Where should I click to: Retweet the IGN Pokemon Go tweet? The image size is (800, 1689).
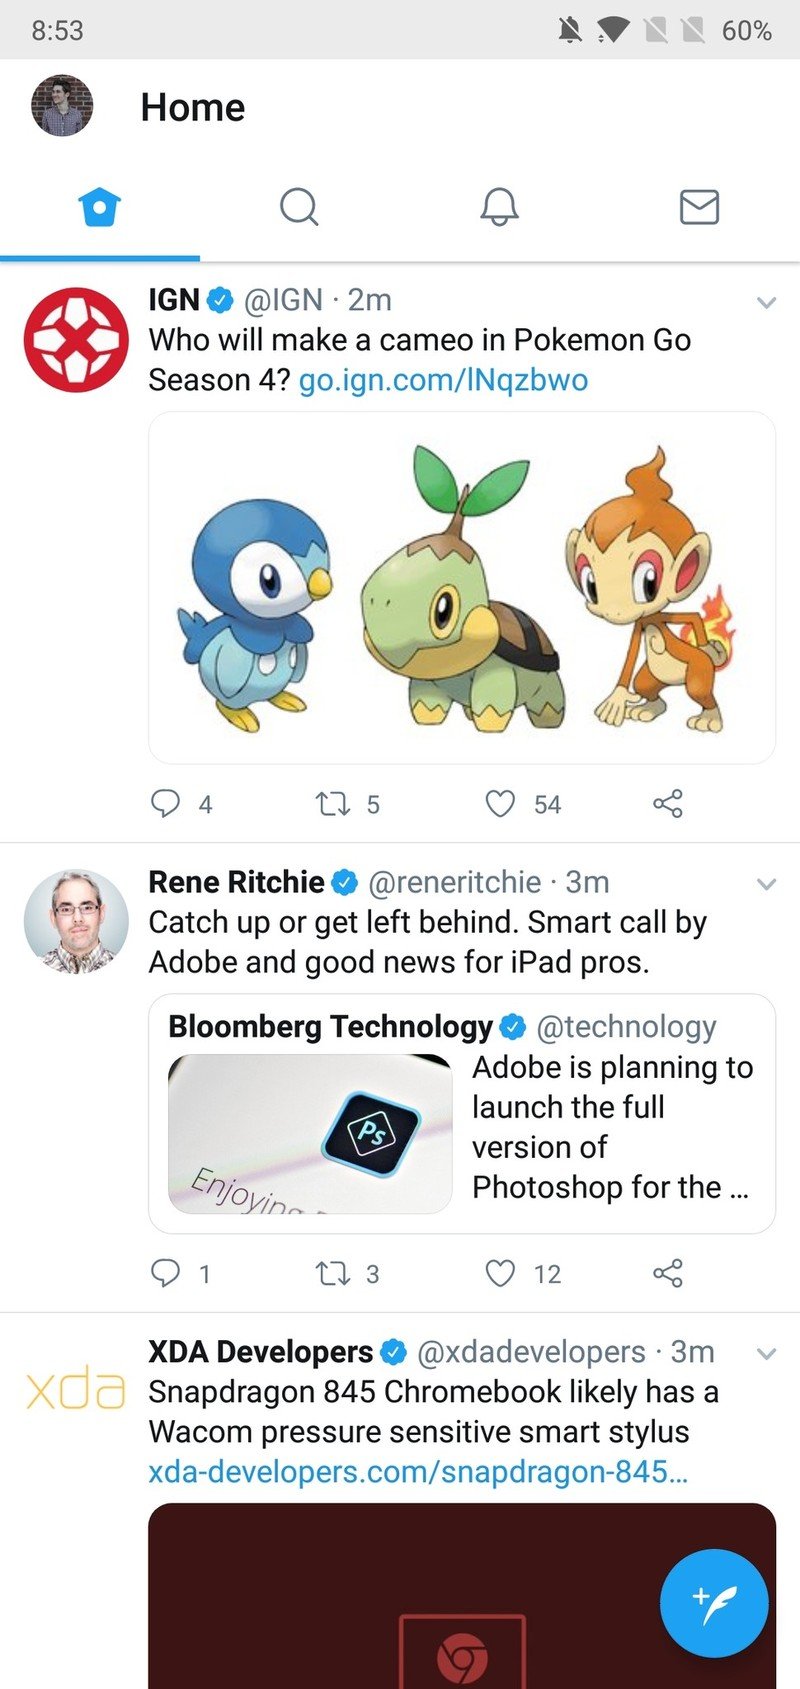(330, 803)
